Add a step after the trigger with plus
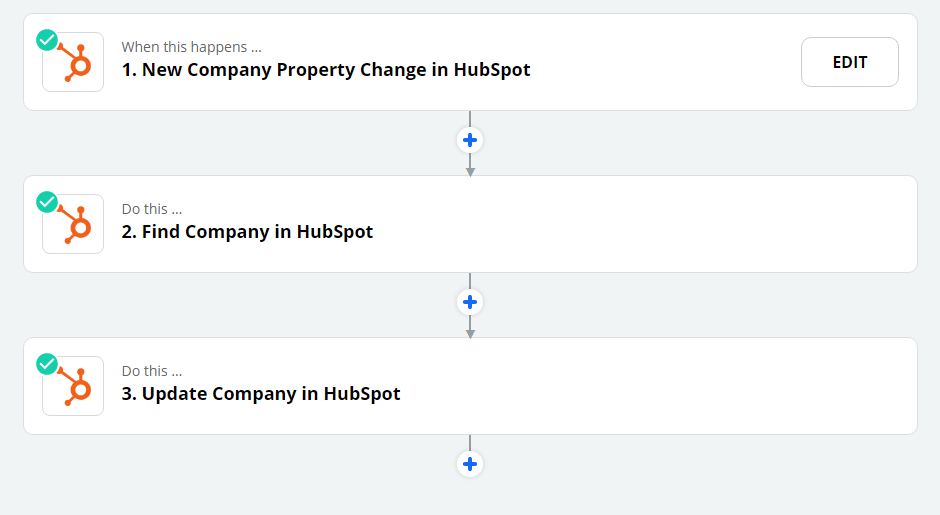Image resolution: width=940 pixels, height=515 pixels. tap(470, 140)
